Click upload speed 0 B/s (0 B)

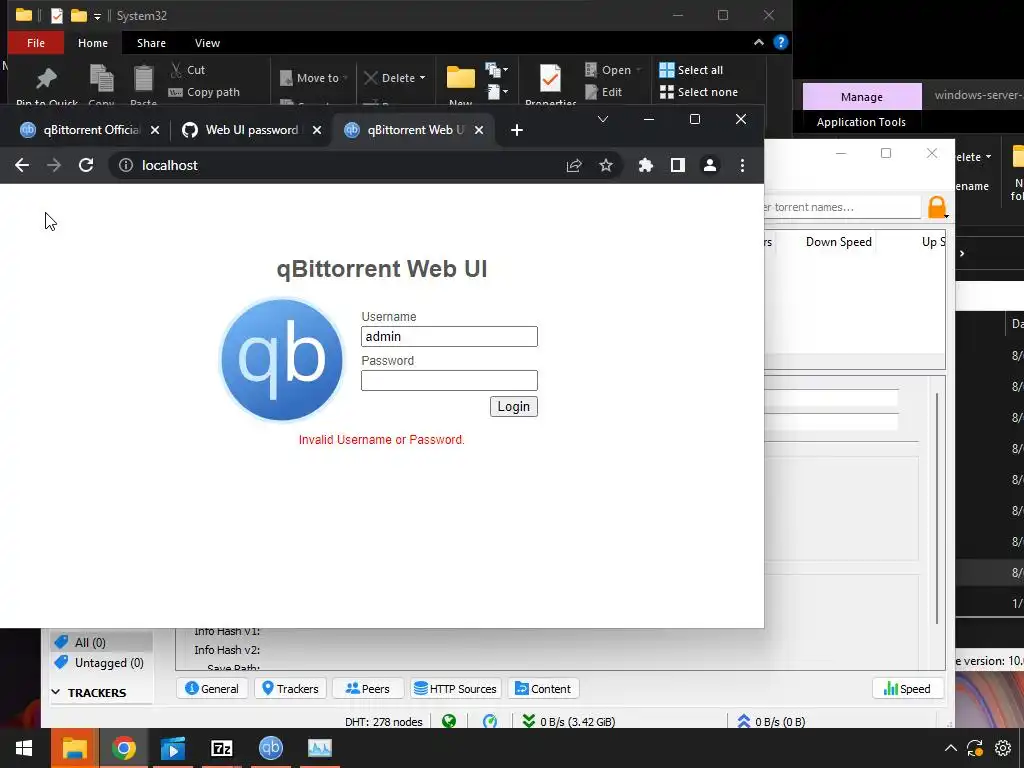(771, 722)
